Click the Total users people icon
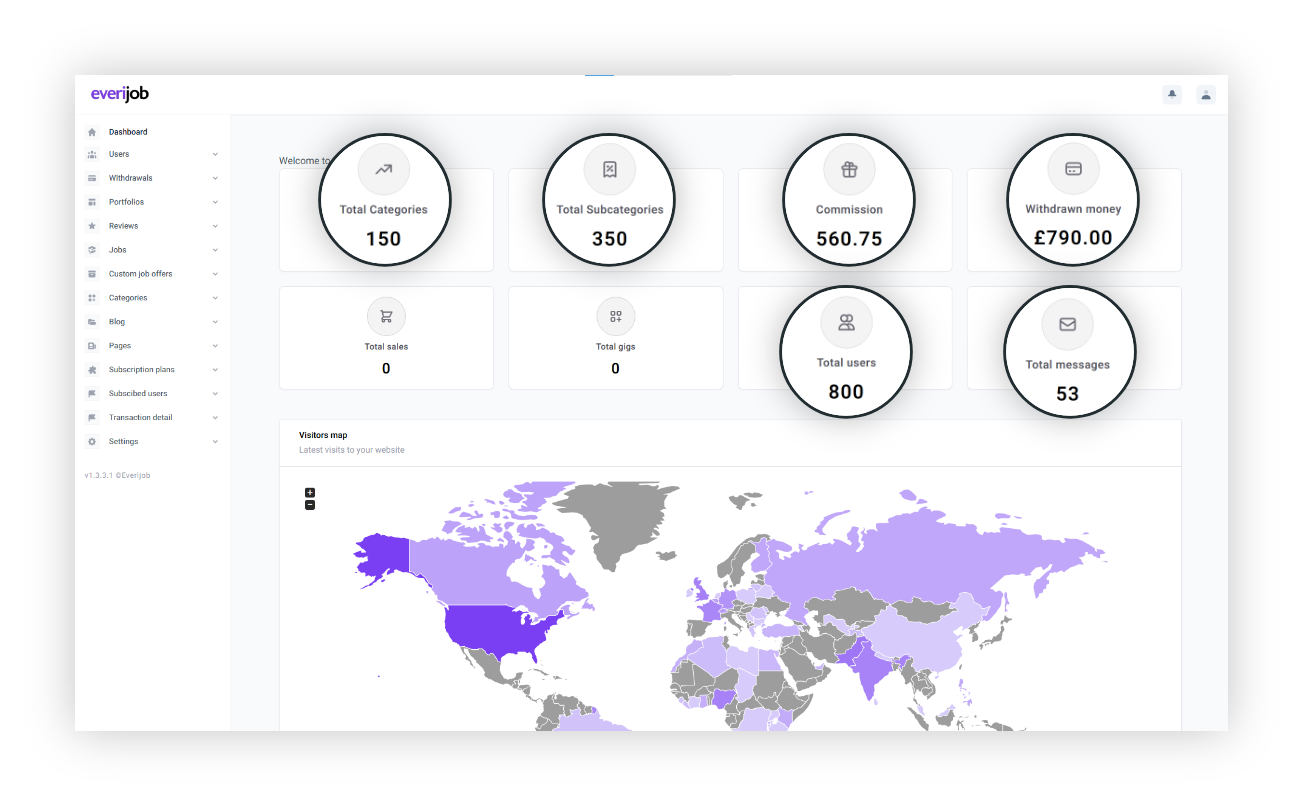 point(846,323)
